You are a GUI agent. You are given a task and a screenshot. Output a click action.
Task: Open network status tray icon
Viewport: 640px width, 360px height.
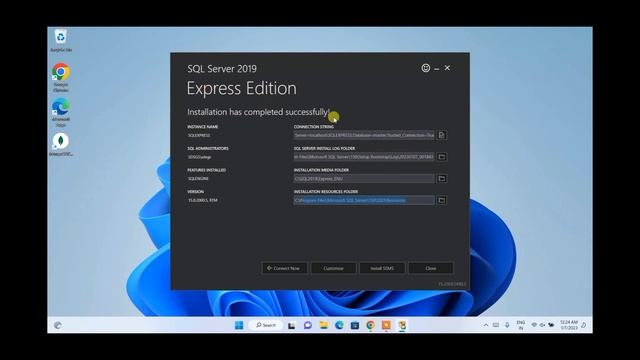coord(534,325)
